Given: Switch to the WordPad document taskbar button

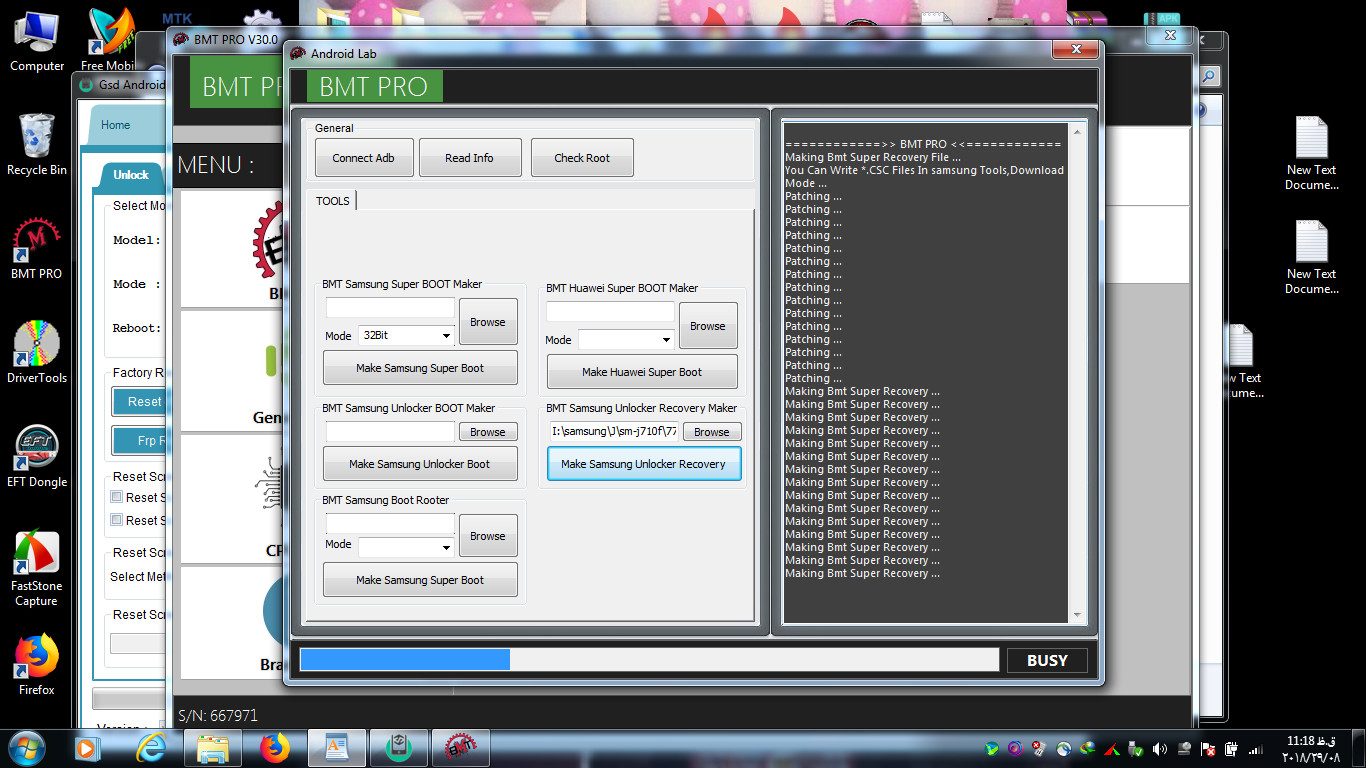Looking at the screenshot, I should (337, 747).
